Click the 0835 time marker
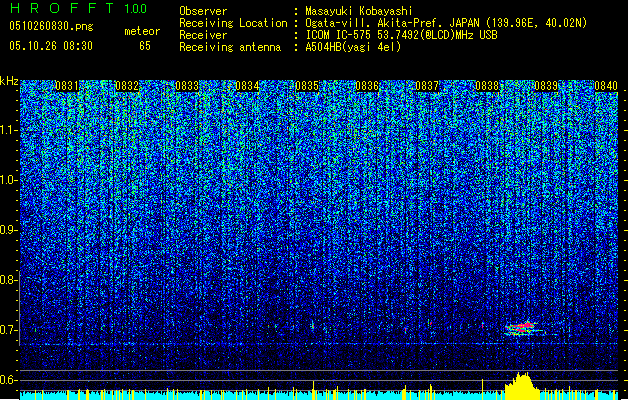Screen dimensions: 629x400 pyautogui.click(x=307, y=86)
